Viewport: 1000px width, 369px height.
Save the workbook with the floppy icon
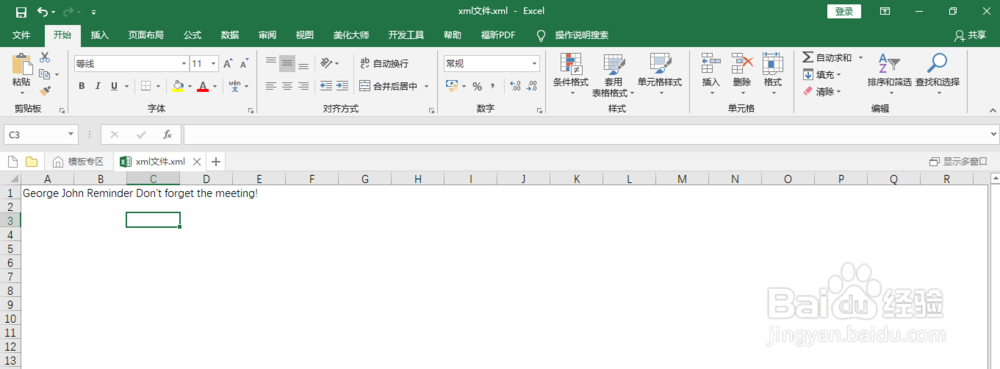coord(20,11)
